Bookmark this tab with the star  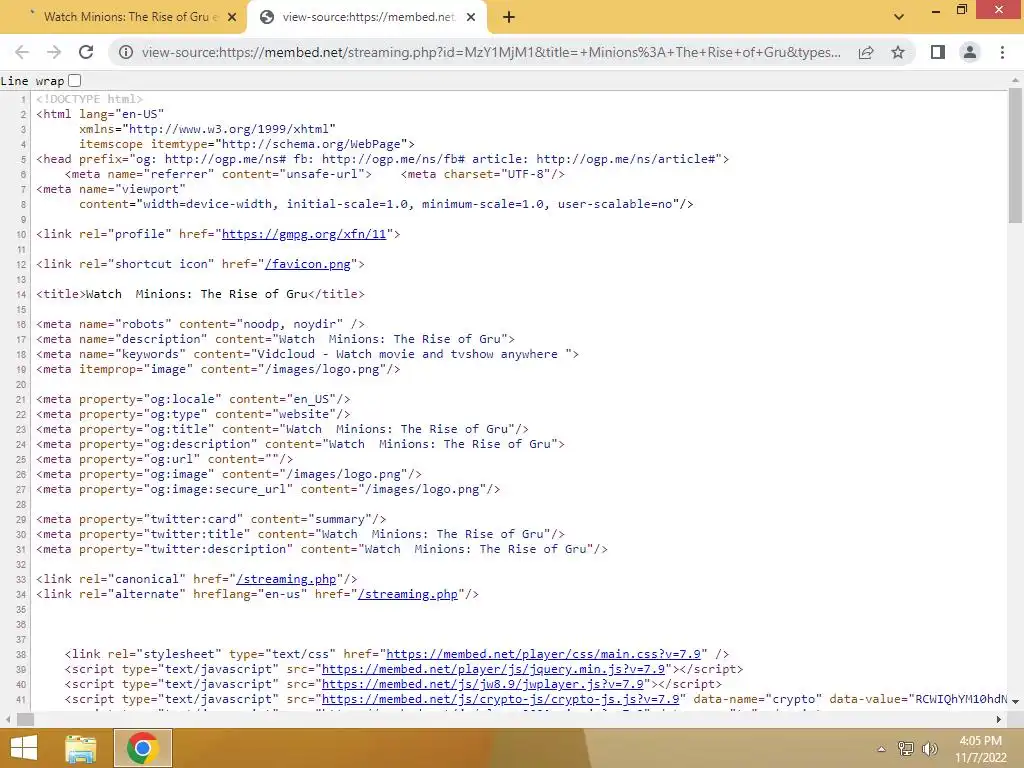898,52
